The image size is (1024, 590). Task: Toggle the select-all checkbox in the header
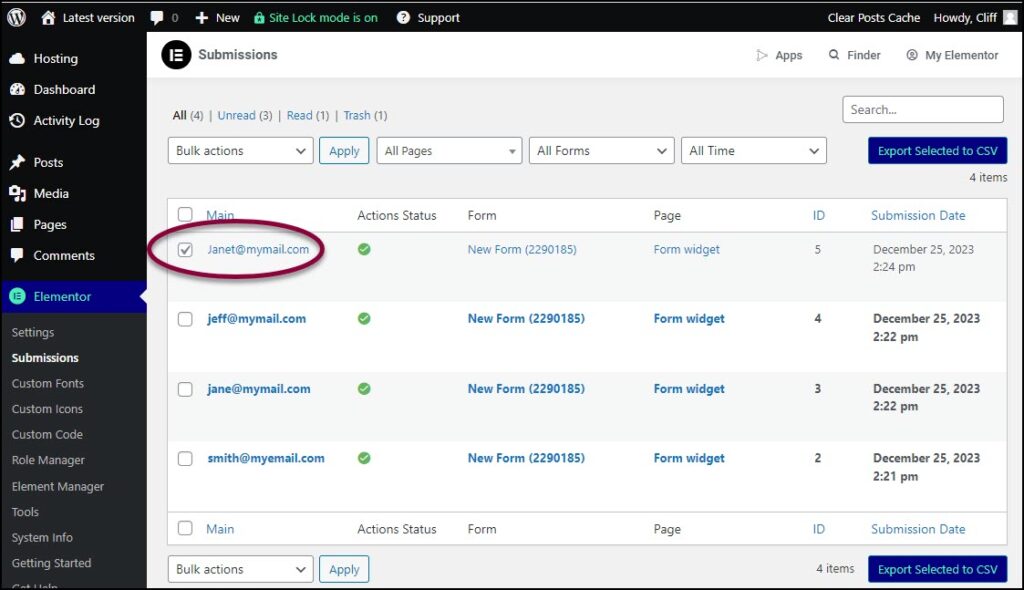[x=185, y=214]
